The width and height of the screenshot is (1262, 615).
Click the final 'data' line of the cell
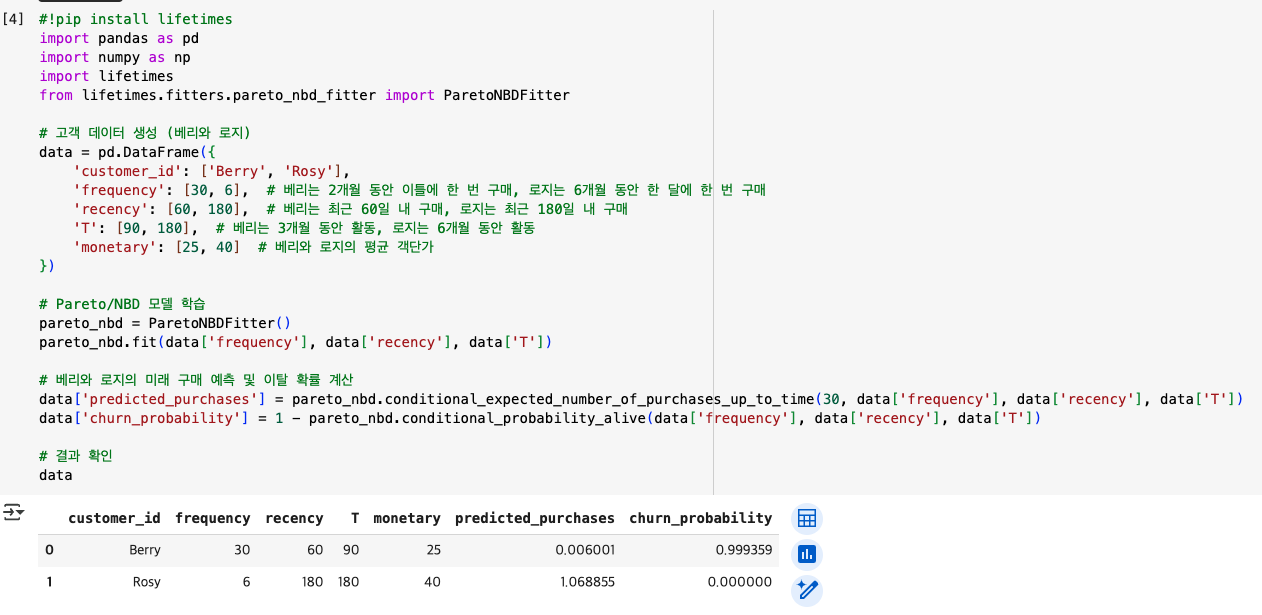56,475
